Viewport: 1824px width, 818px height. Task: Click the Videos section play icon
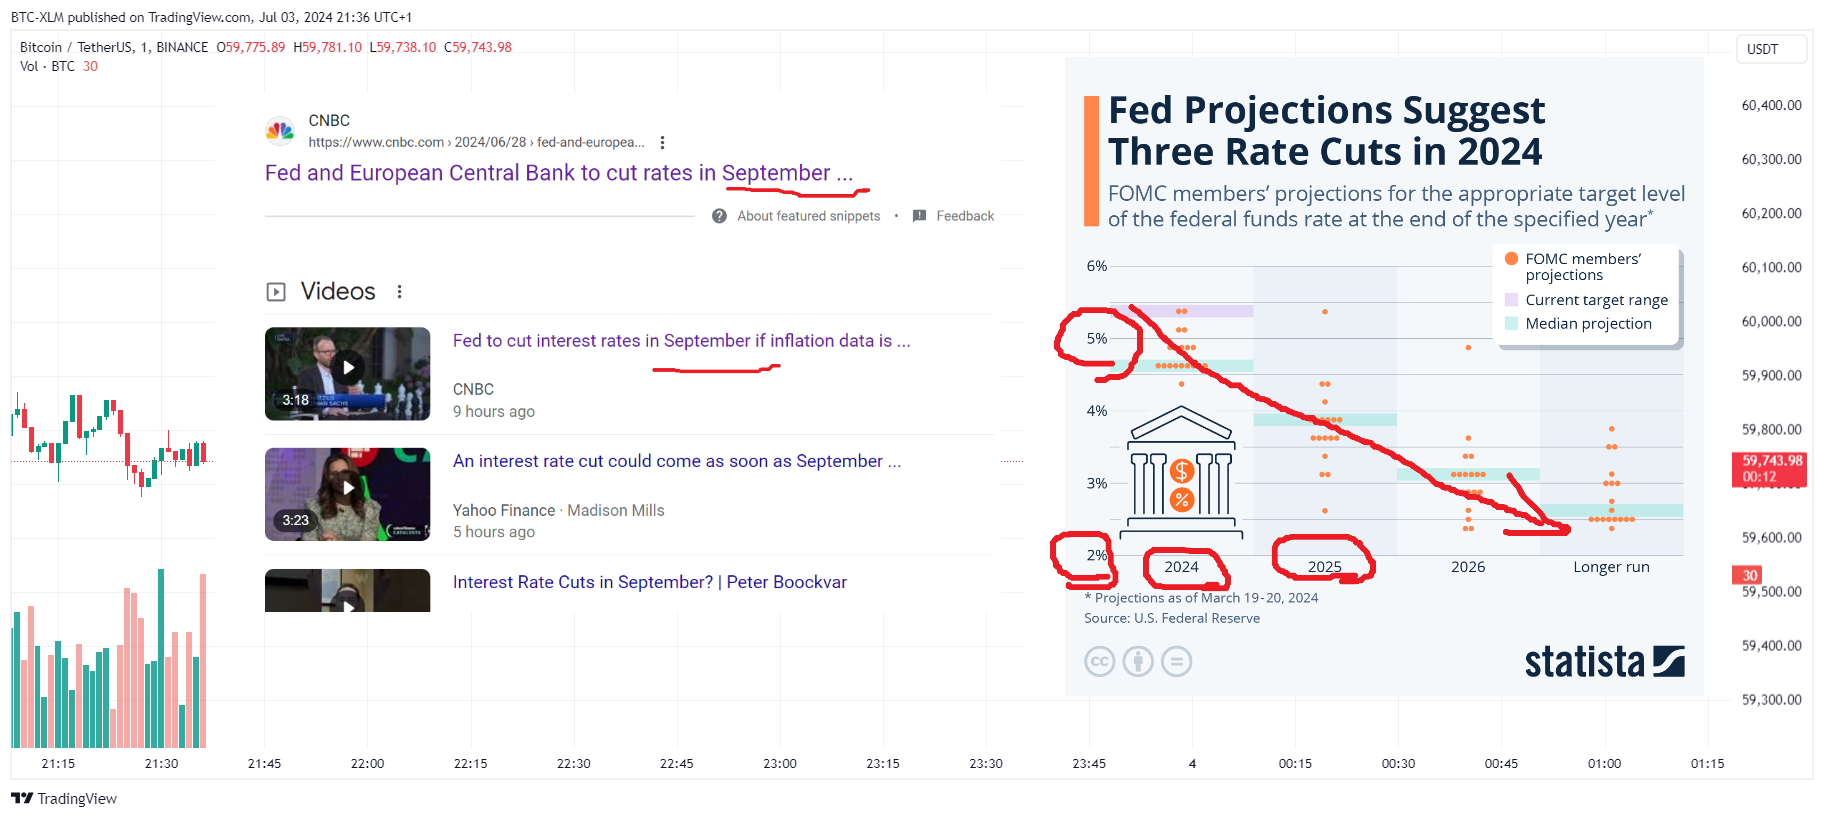pos(276,292)
